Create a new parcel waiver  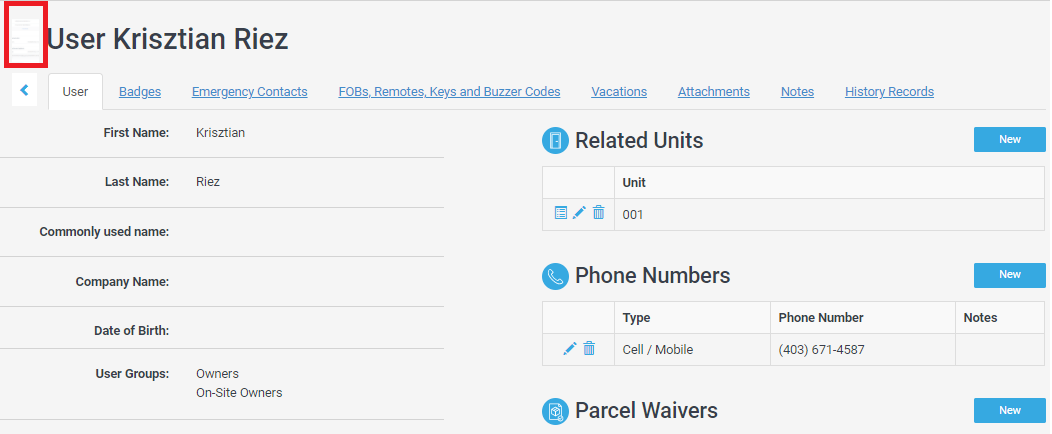1009,410
